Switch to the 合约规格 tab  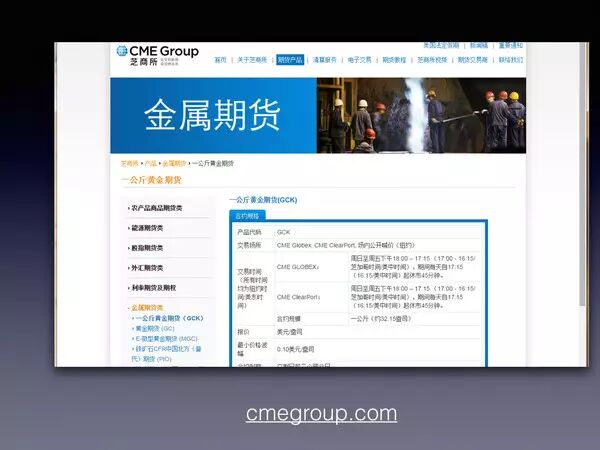(247, 216)
